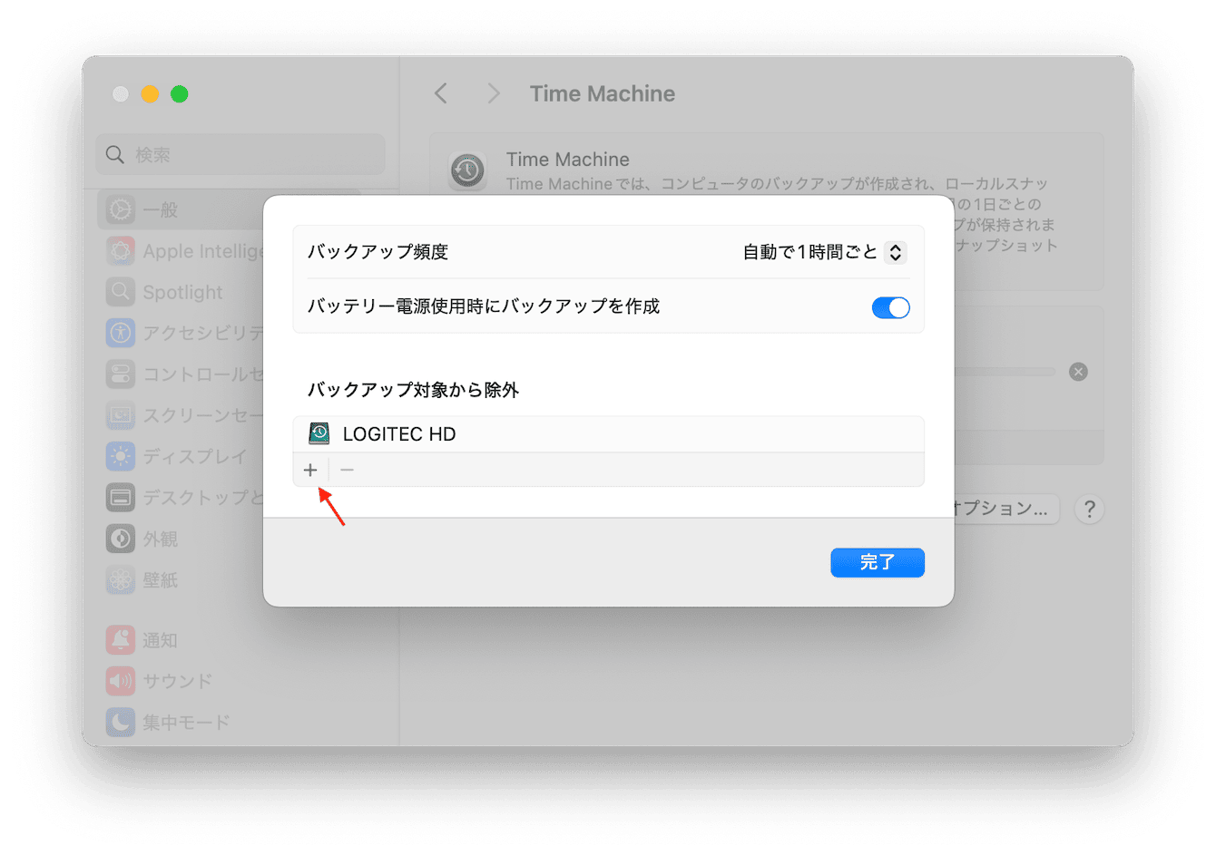Open 集中モード in the sidebar
This screenshot has height=855, width=1216.
coord(186,722)
